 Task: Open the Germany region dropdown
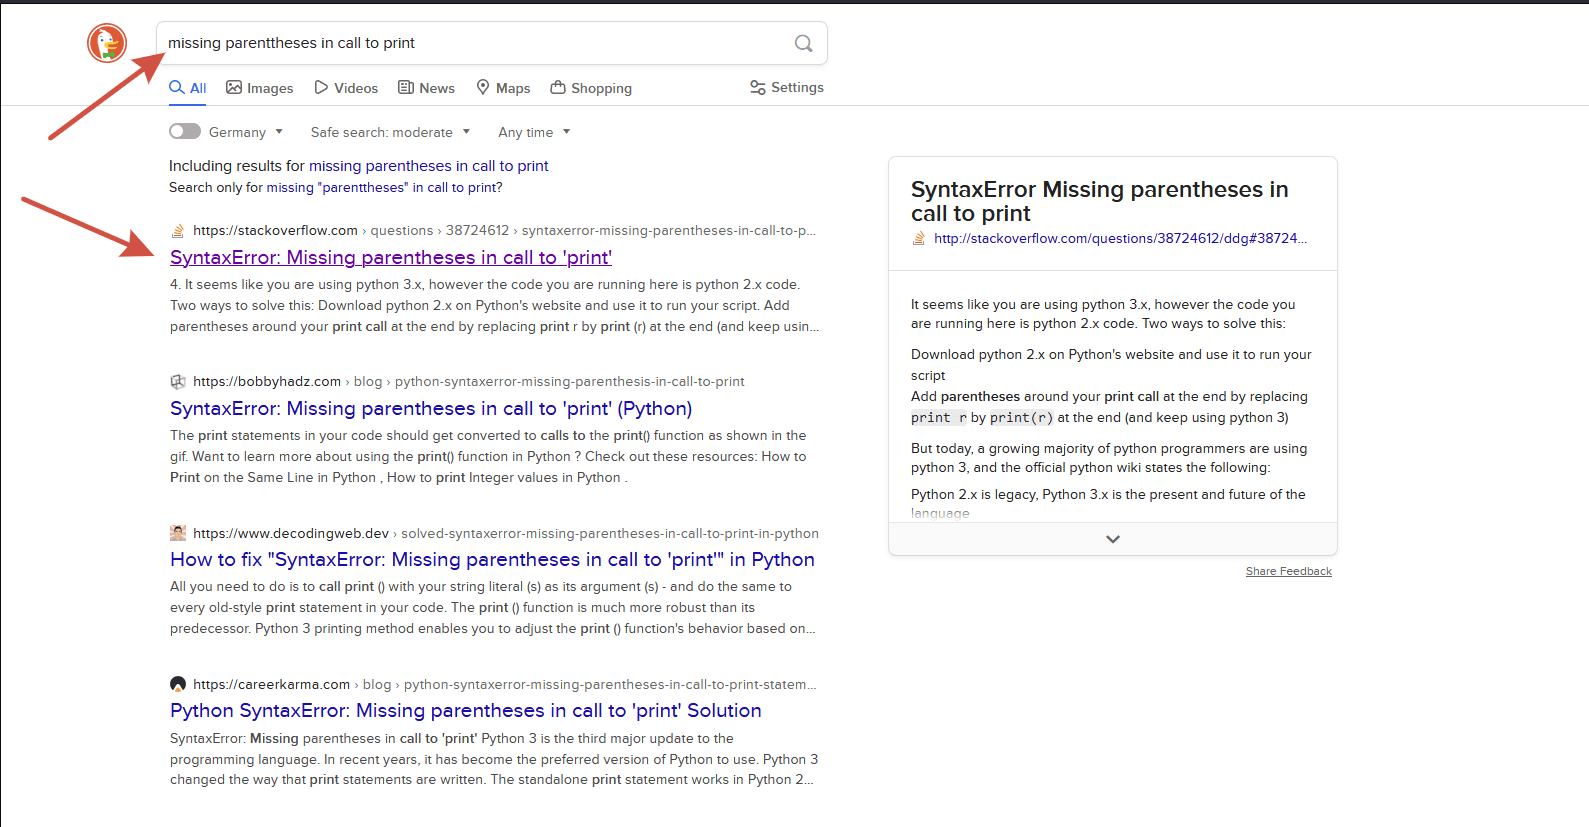[x=246, y=132]
